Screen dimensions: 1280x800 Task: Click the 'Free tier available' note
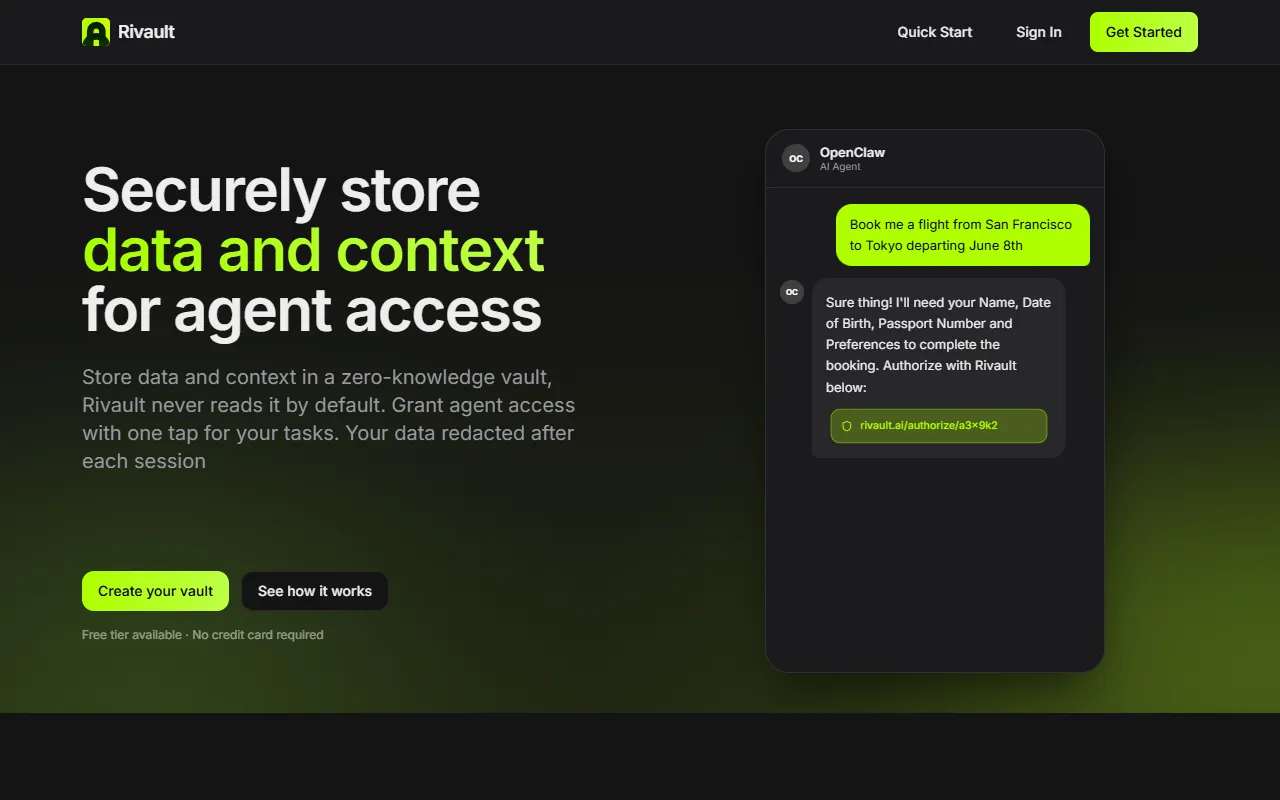click(x=203, y=635)
